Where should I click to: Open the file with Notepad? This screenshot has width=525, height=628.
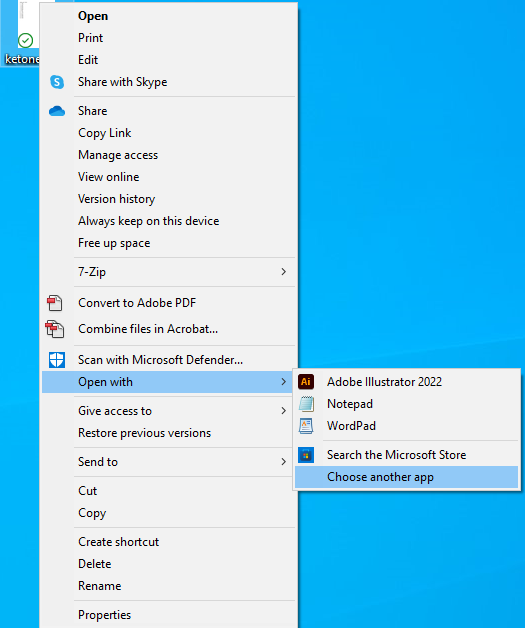point(406,404)
